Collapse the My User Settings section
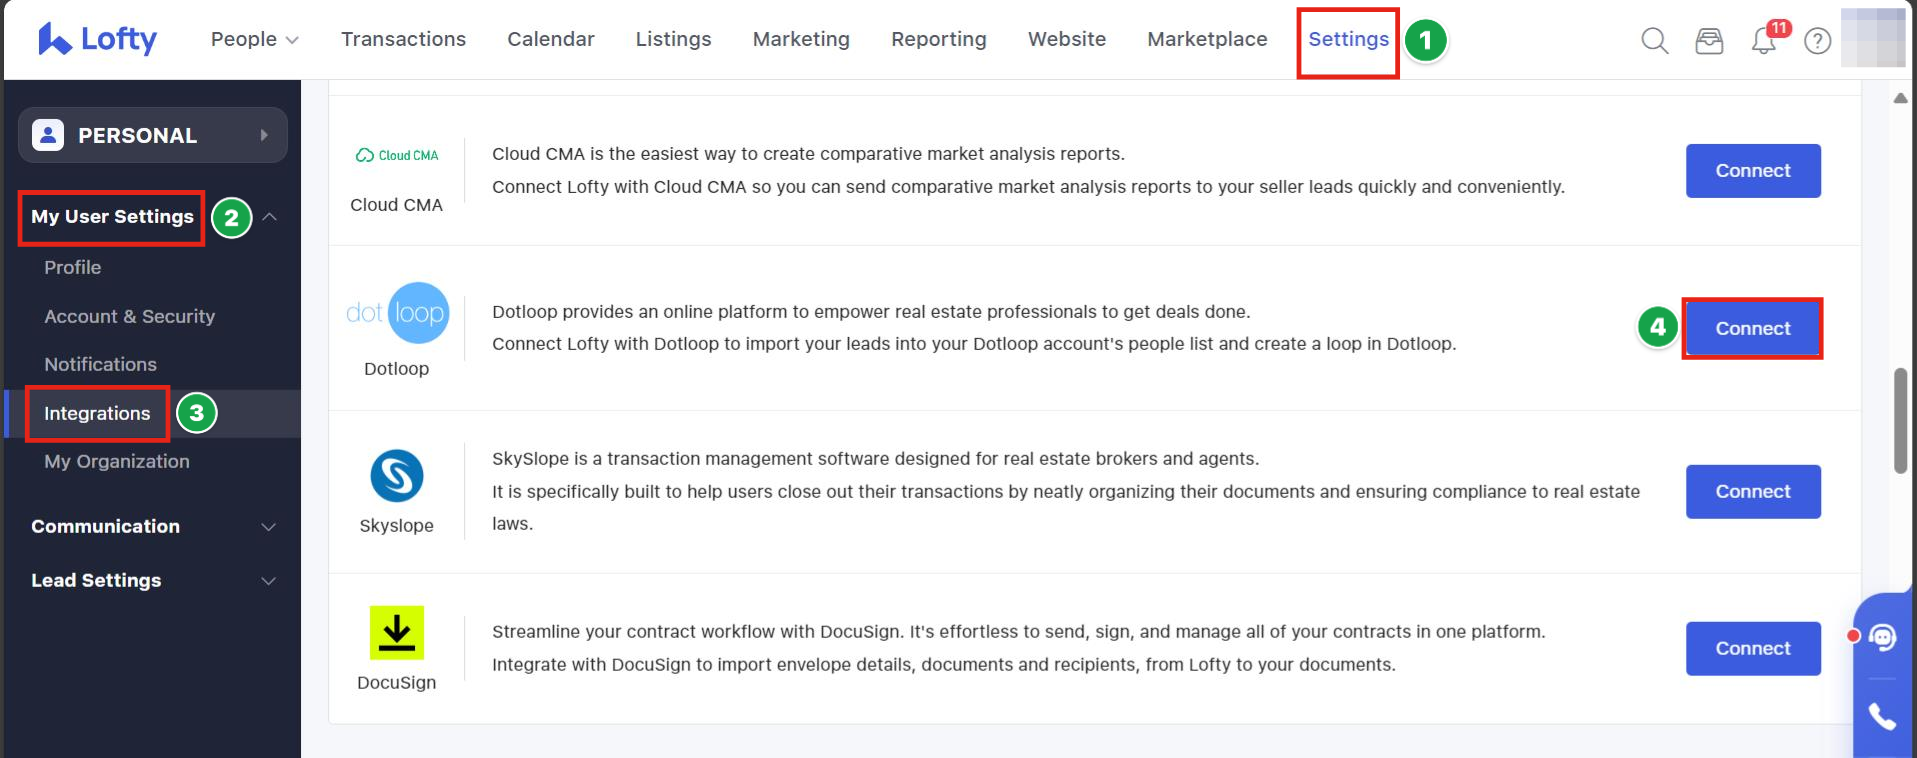Screen dimensions: 1917x758 [x=269, y=217]
